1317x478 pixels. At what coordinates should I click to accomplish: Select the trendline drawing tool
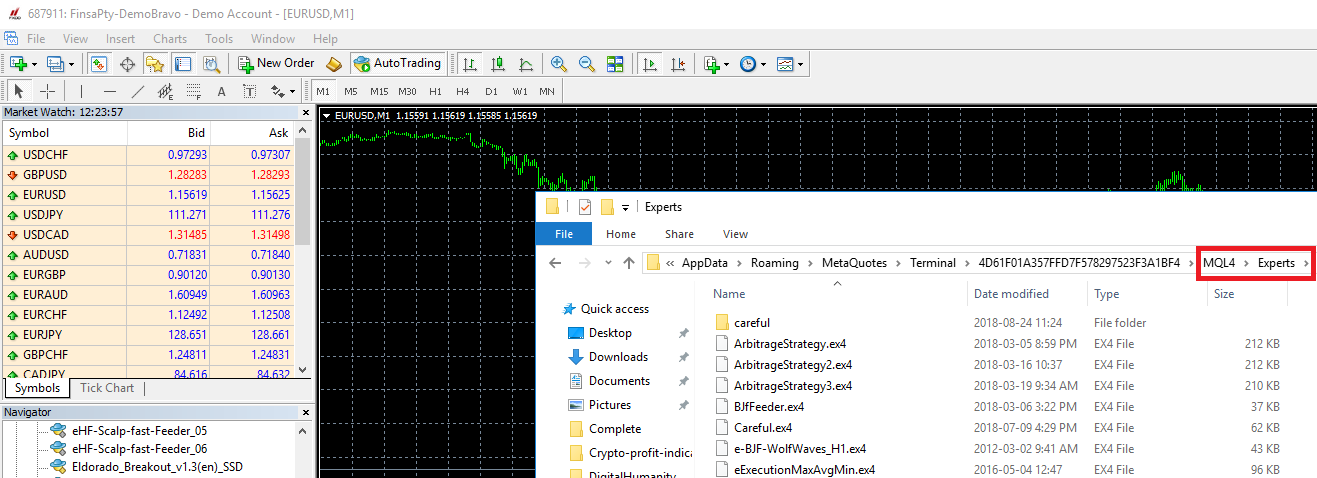pos(138,91)
